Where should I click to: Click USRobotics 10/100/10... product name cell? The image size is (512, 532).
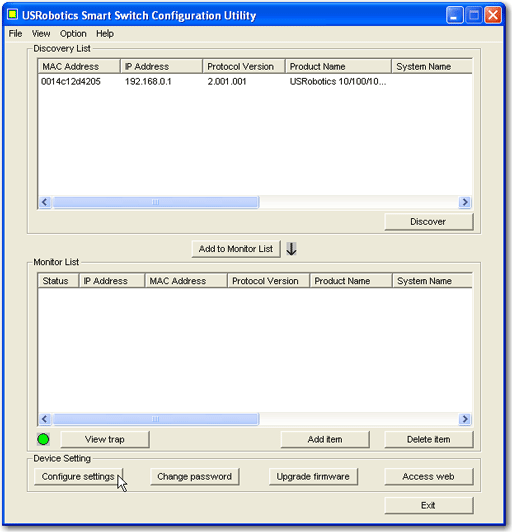coord(338,81)
